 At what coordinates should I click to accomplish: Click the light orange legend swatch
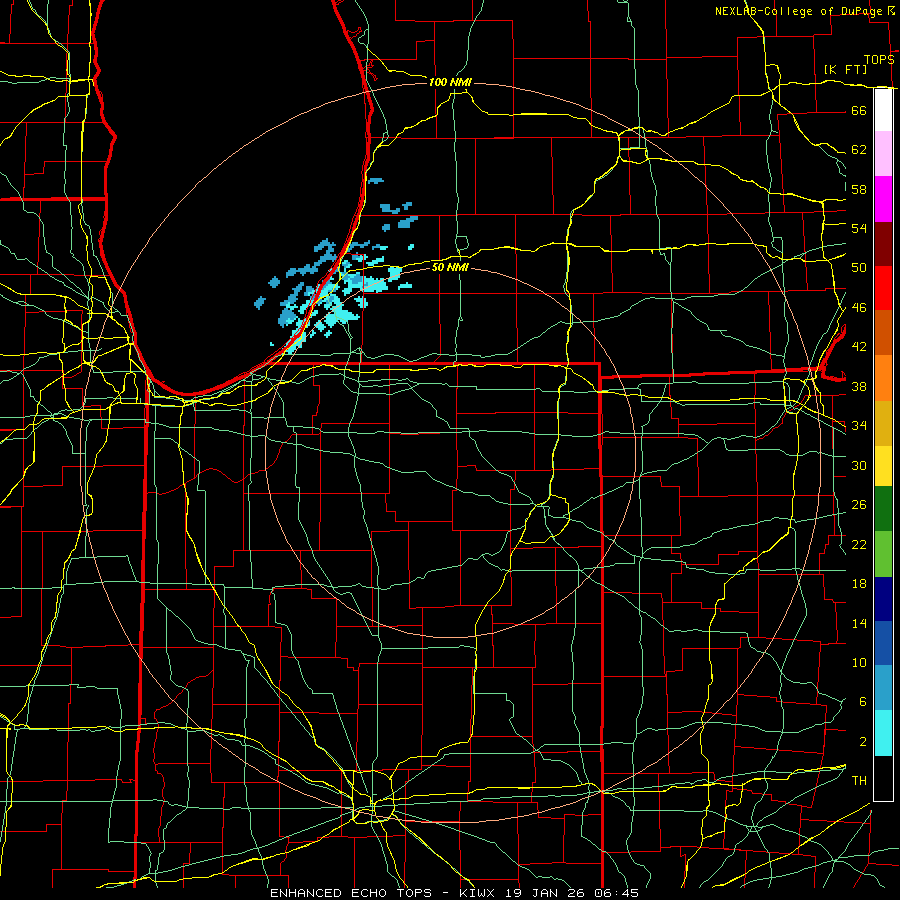pos(883,378)
